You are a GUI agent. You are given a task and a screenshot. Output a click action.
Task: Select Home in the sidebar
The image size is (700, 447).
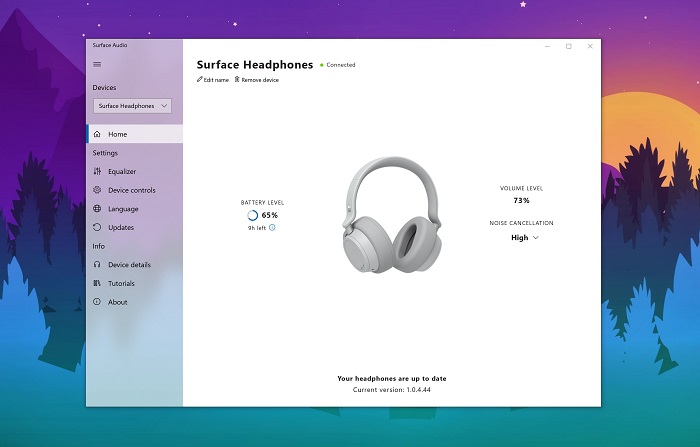point(135,134)
